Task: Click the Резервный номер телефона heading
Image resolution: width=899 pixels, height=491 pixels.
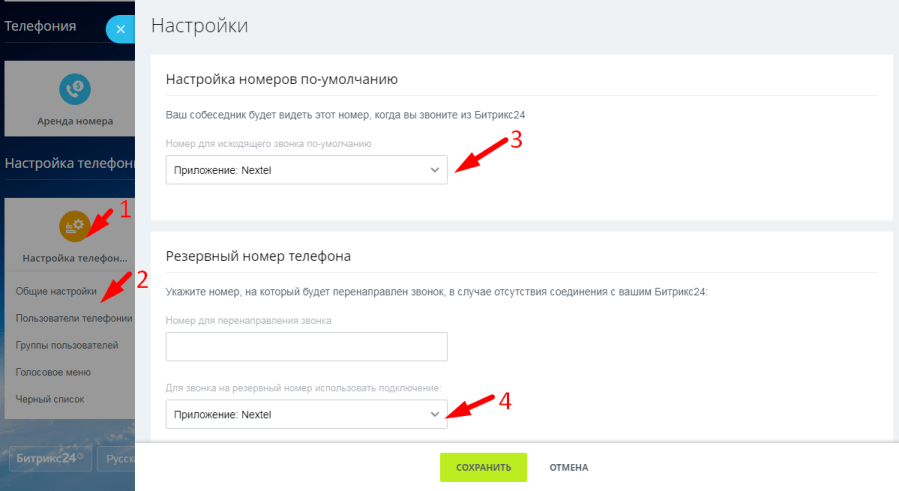Action: click(x=258, y=255)
